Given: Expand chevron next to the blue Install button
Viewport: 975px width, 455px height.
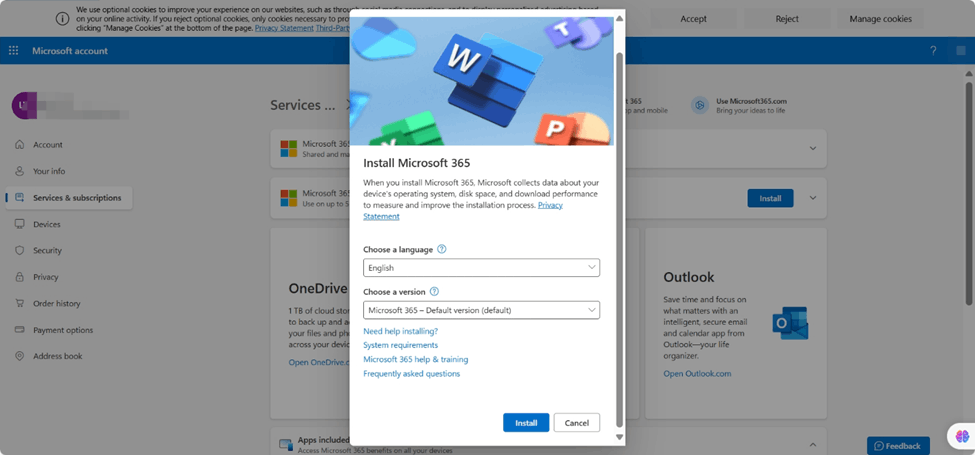Looking at the screenshot, I should click(813, 198).
